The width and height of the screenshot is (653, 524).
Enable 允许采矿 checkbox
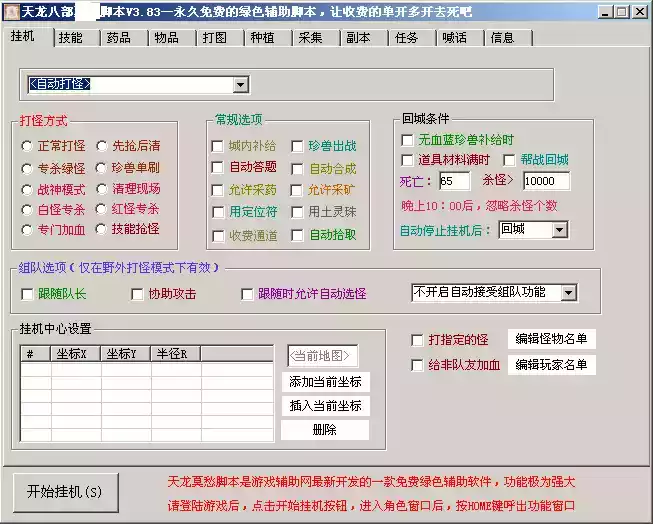coord(297,190)
